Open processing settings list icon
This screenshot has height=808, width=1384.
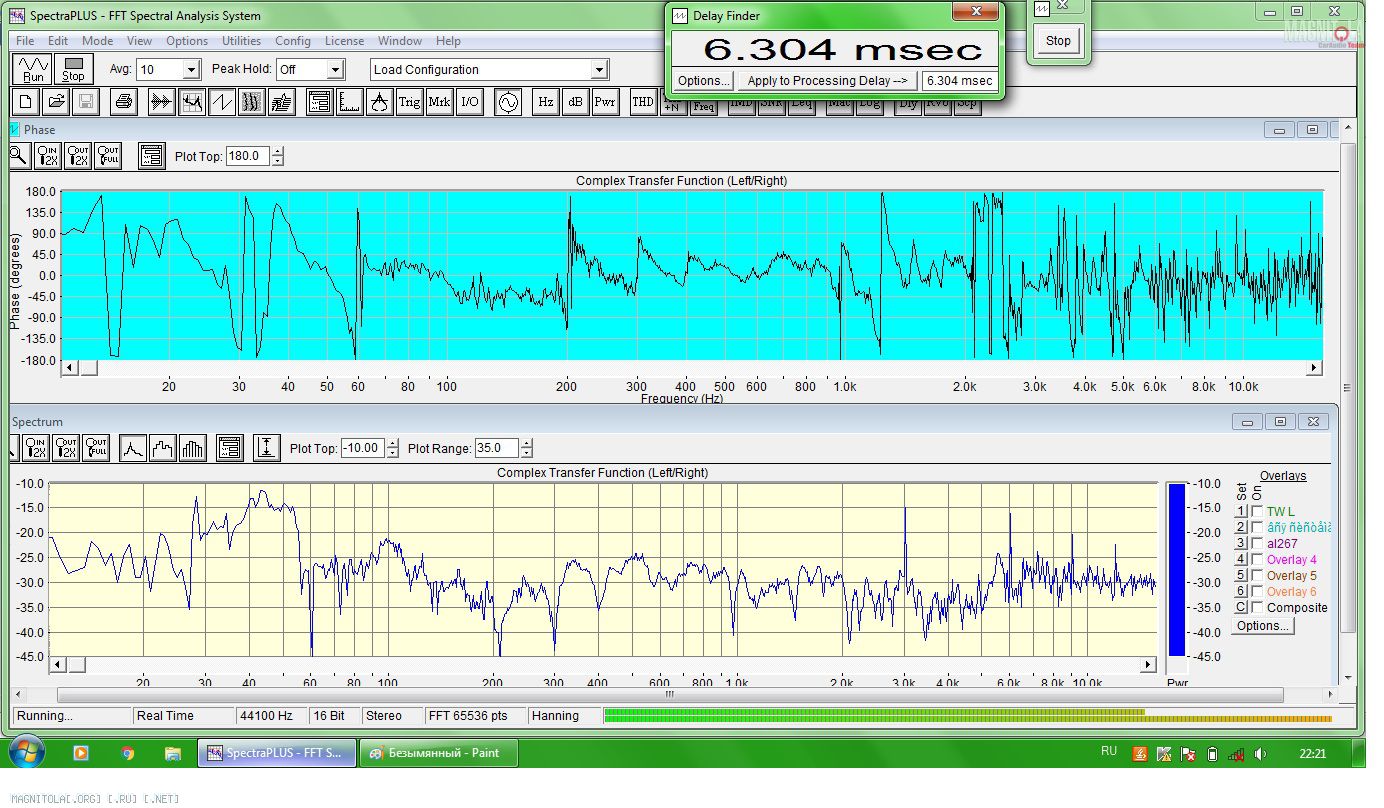[x=319, y=101]
